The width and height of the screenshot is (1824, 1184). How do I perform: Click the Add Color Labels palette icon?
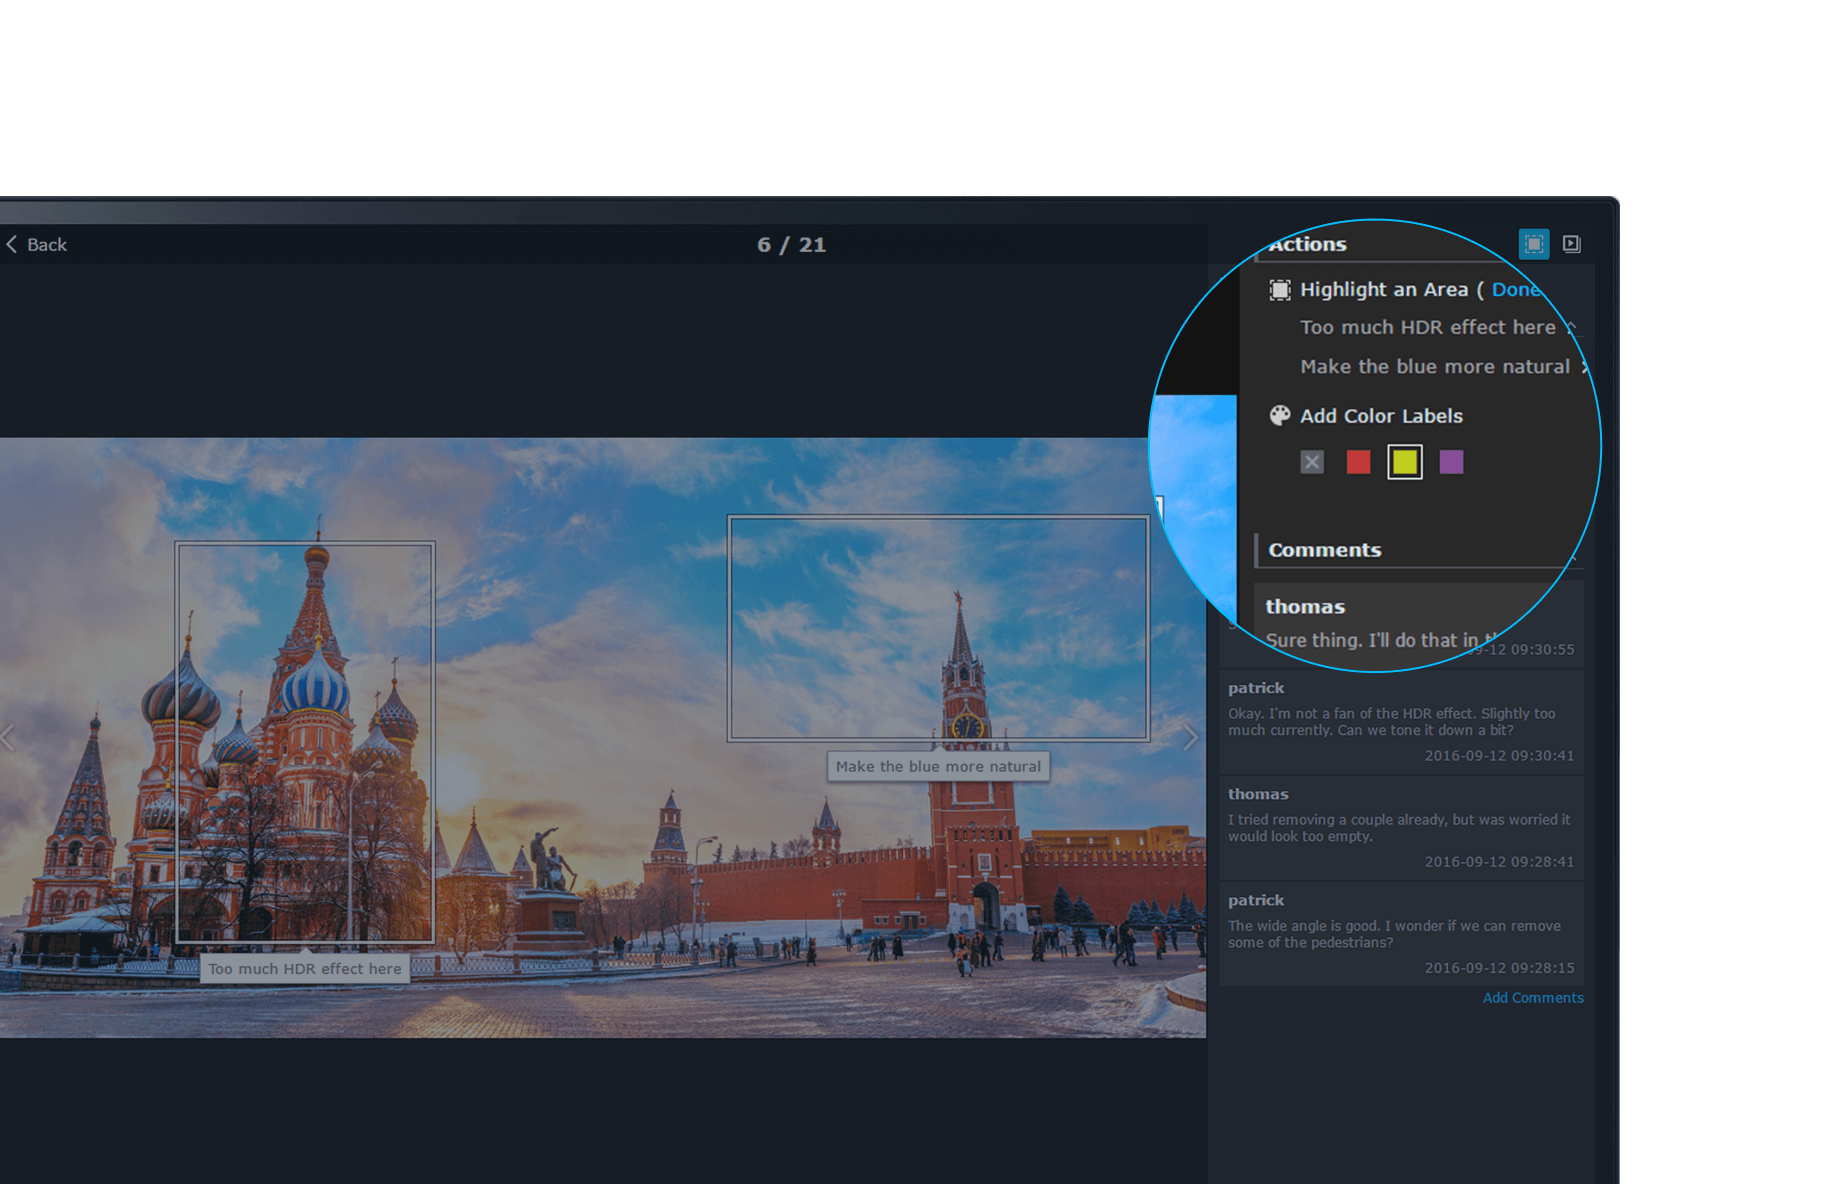click(x=1279, y=416)
